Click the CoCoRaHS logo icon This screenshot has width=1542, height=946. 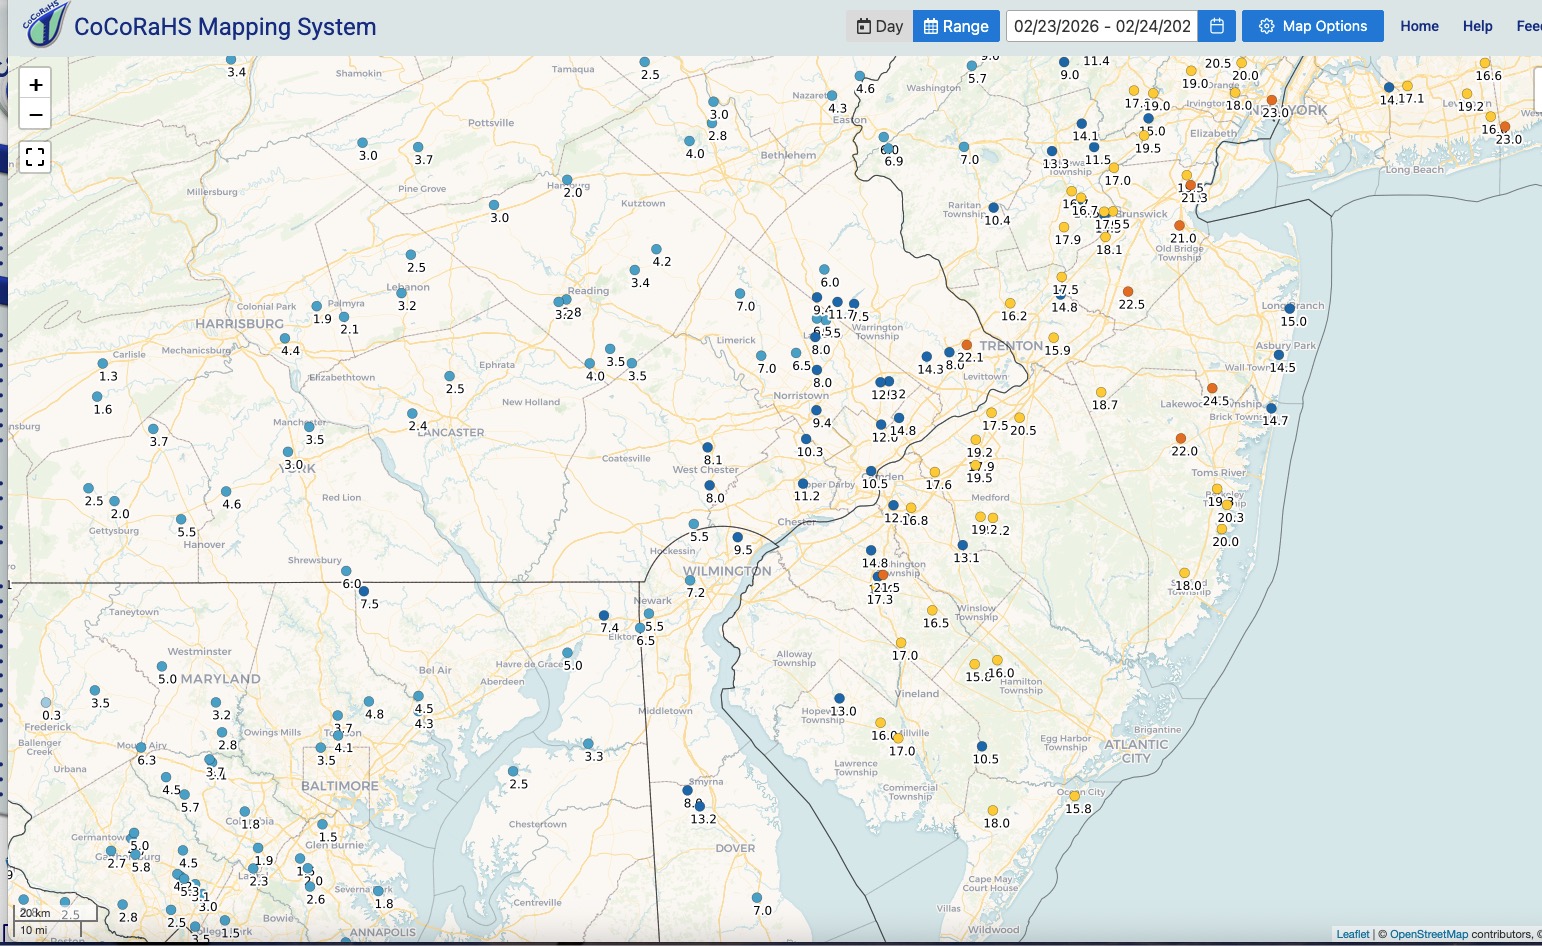pos(46,24)
